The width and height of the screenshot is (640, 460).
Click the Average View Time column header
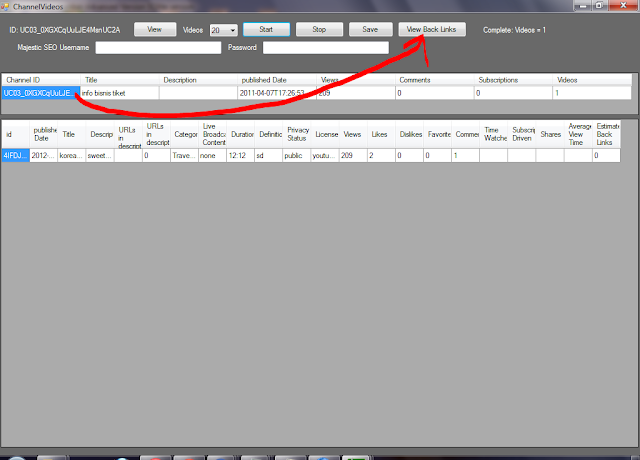coord(578,134)
